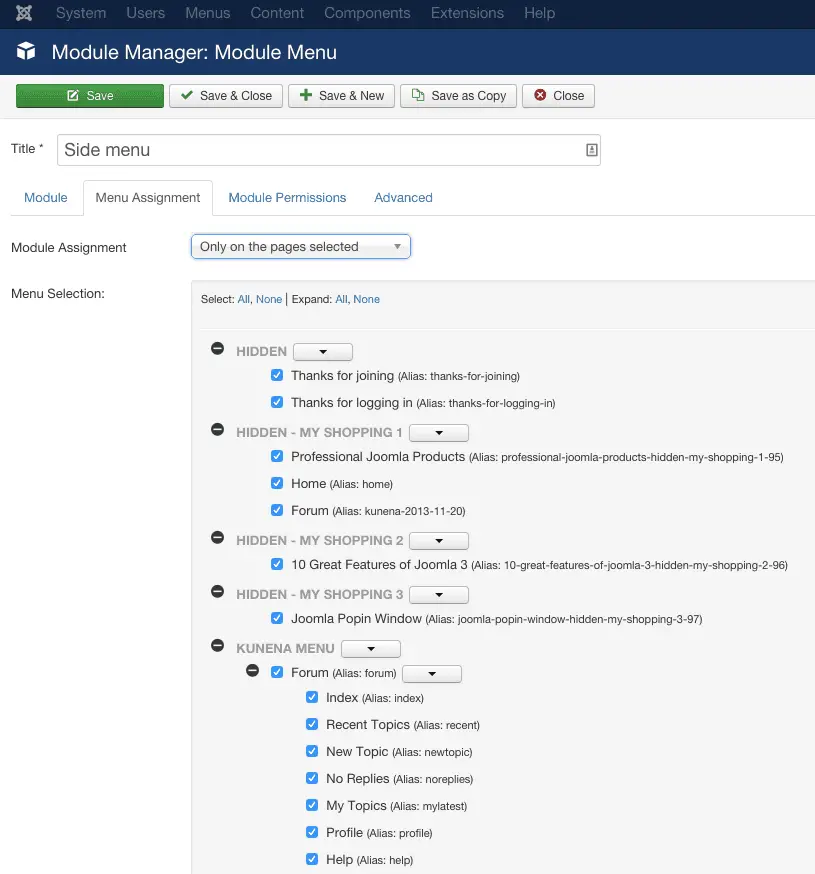Collapse the Forum (Alias: forum) subtree minus icon
This screenshot has width=815, height=874.
coord(253,671)
